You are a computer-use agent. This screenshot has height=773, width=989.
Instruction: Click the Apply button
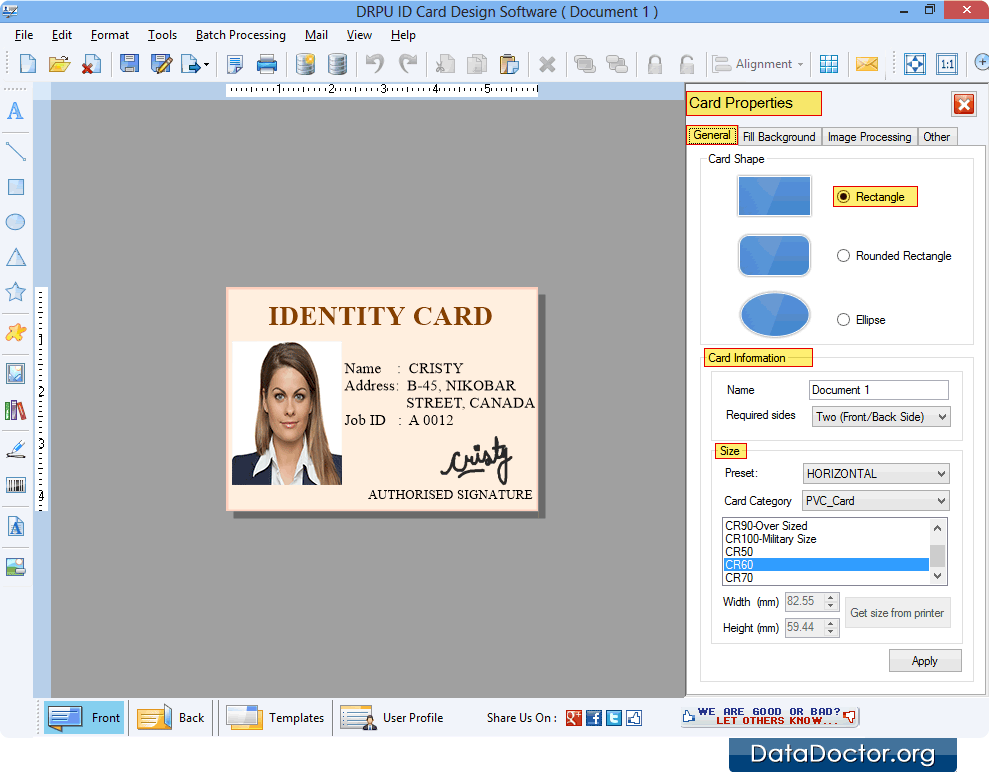coord(925,661)
